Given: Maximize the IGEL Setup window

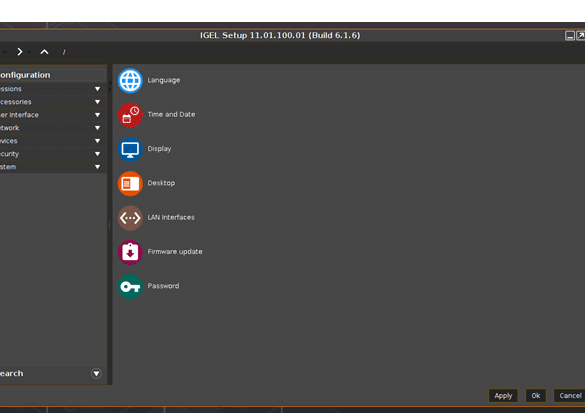Looking at the screenshot, I should click(581, 35).
